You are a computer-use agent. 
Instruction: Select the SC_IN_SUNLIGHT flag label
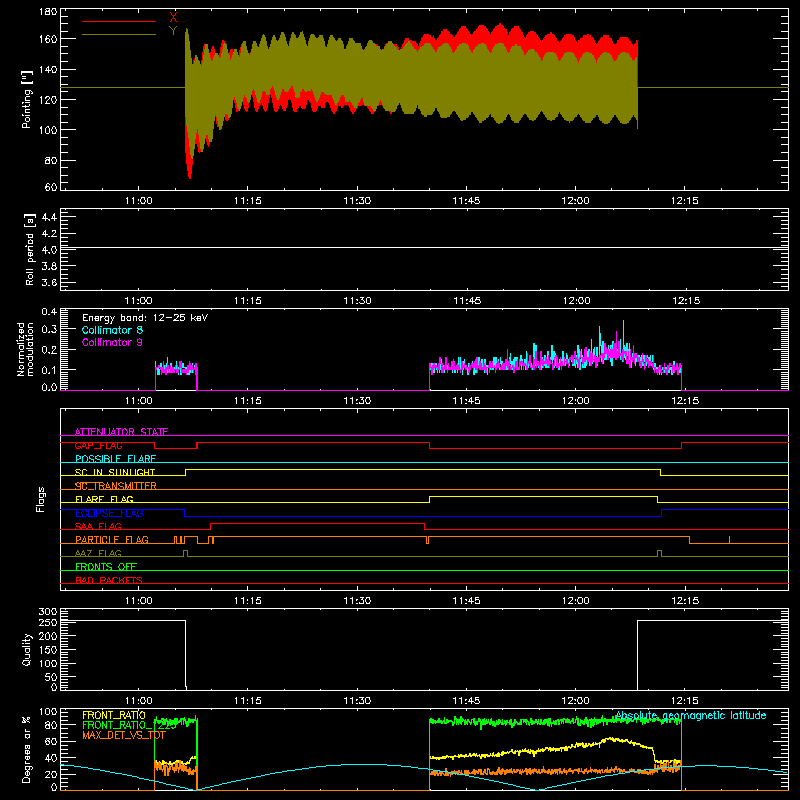[x=115, y=472]
